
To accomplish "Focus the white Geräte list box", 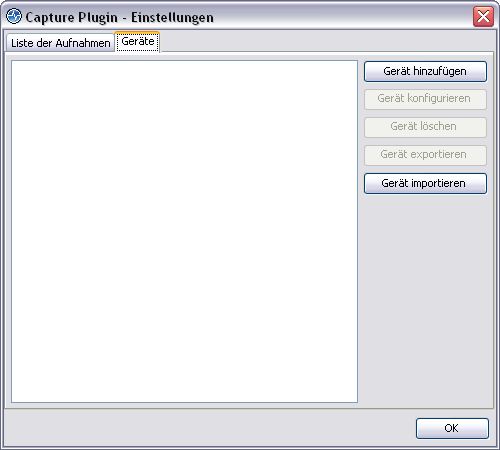I will tap(184, 231).
